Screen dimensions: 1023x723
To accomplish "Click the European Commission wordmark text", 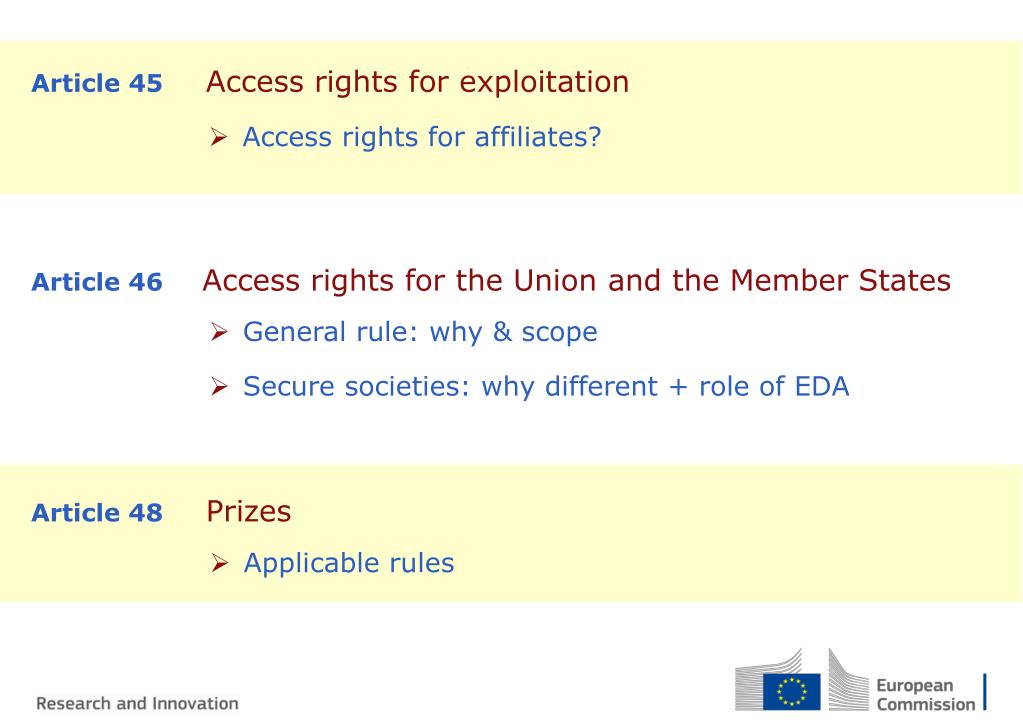I will [925, 695].
